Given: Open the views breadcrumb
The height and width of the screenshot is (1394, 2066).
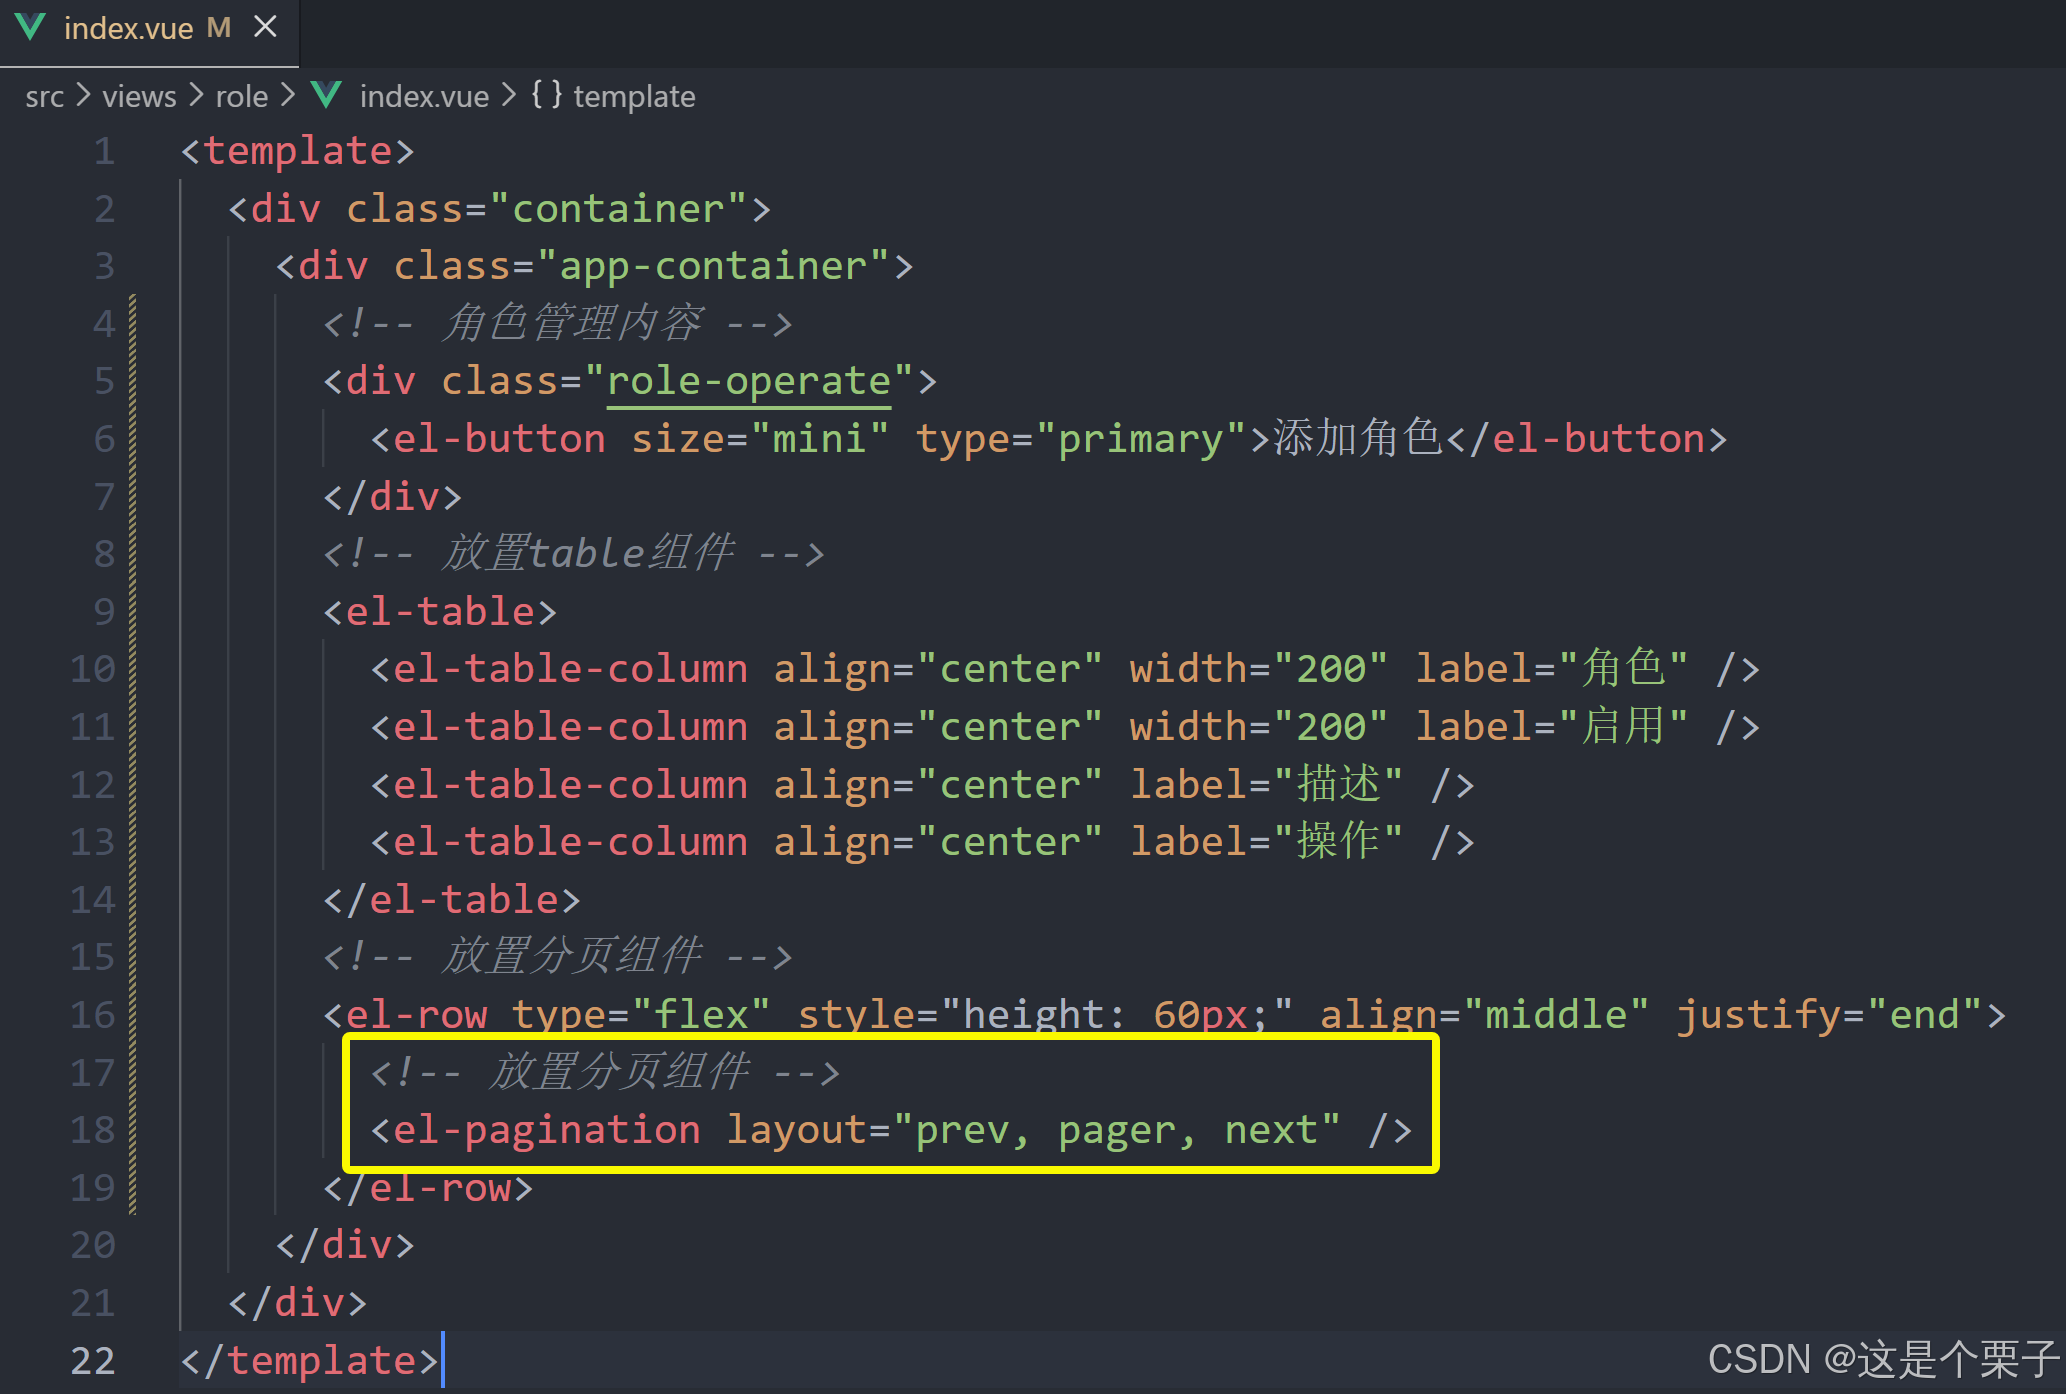Looking at the screenshot, I should pyautogui.click(x=139, y=97).
